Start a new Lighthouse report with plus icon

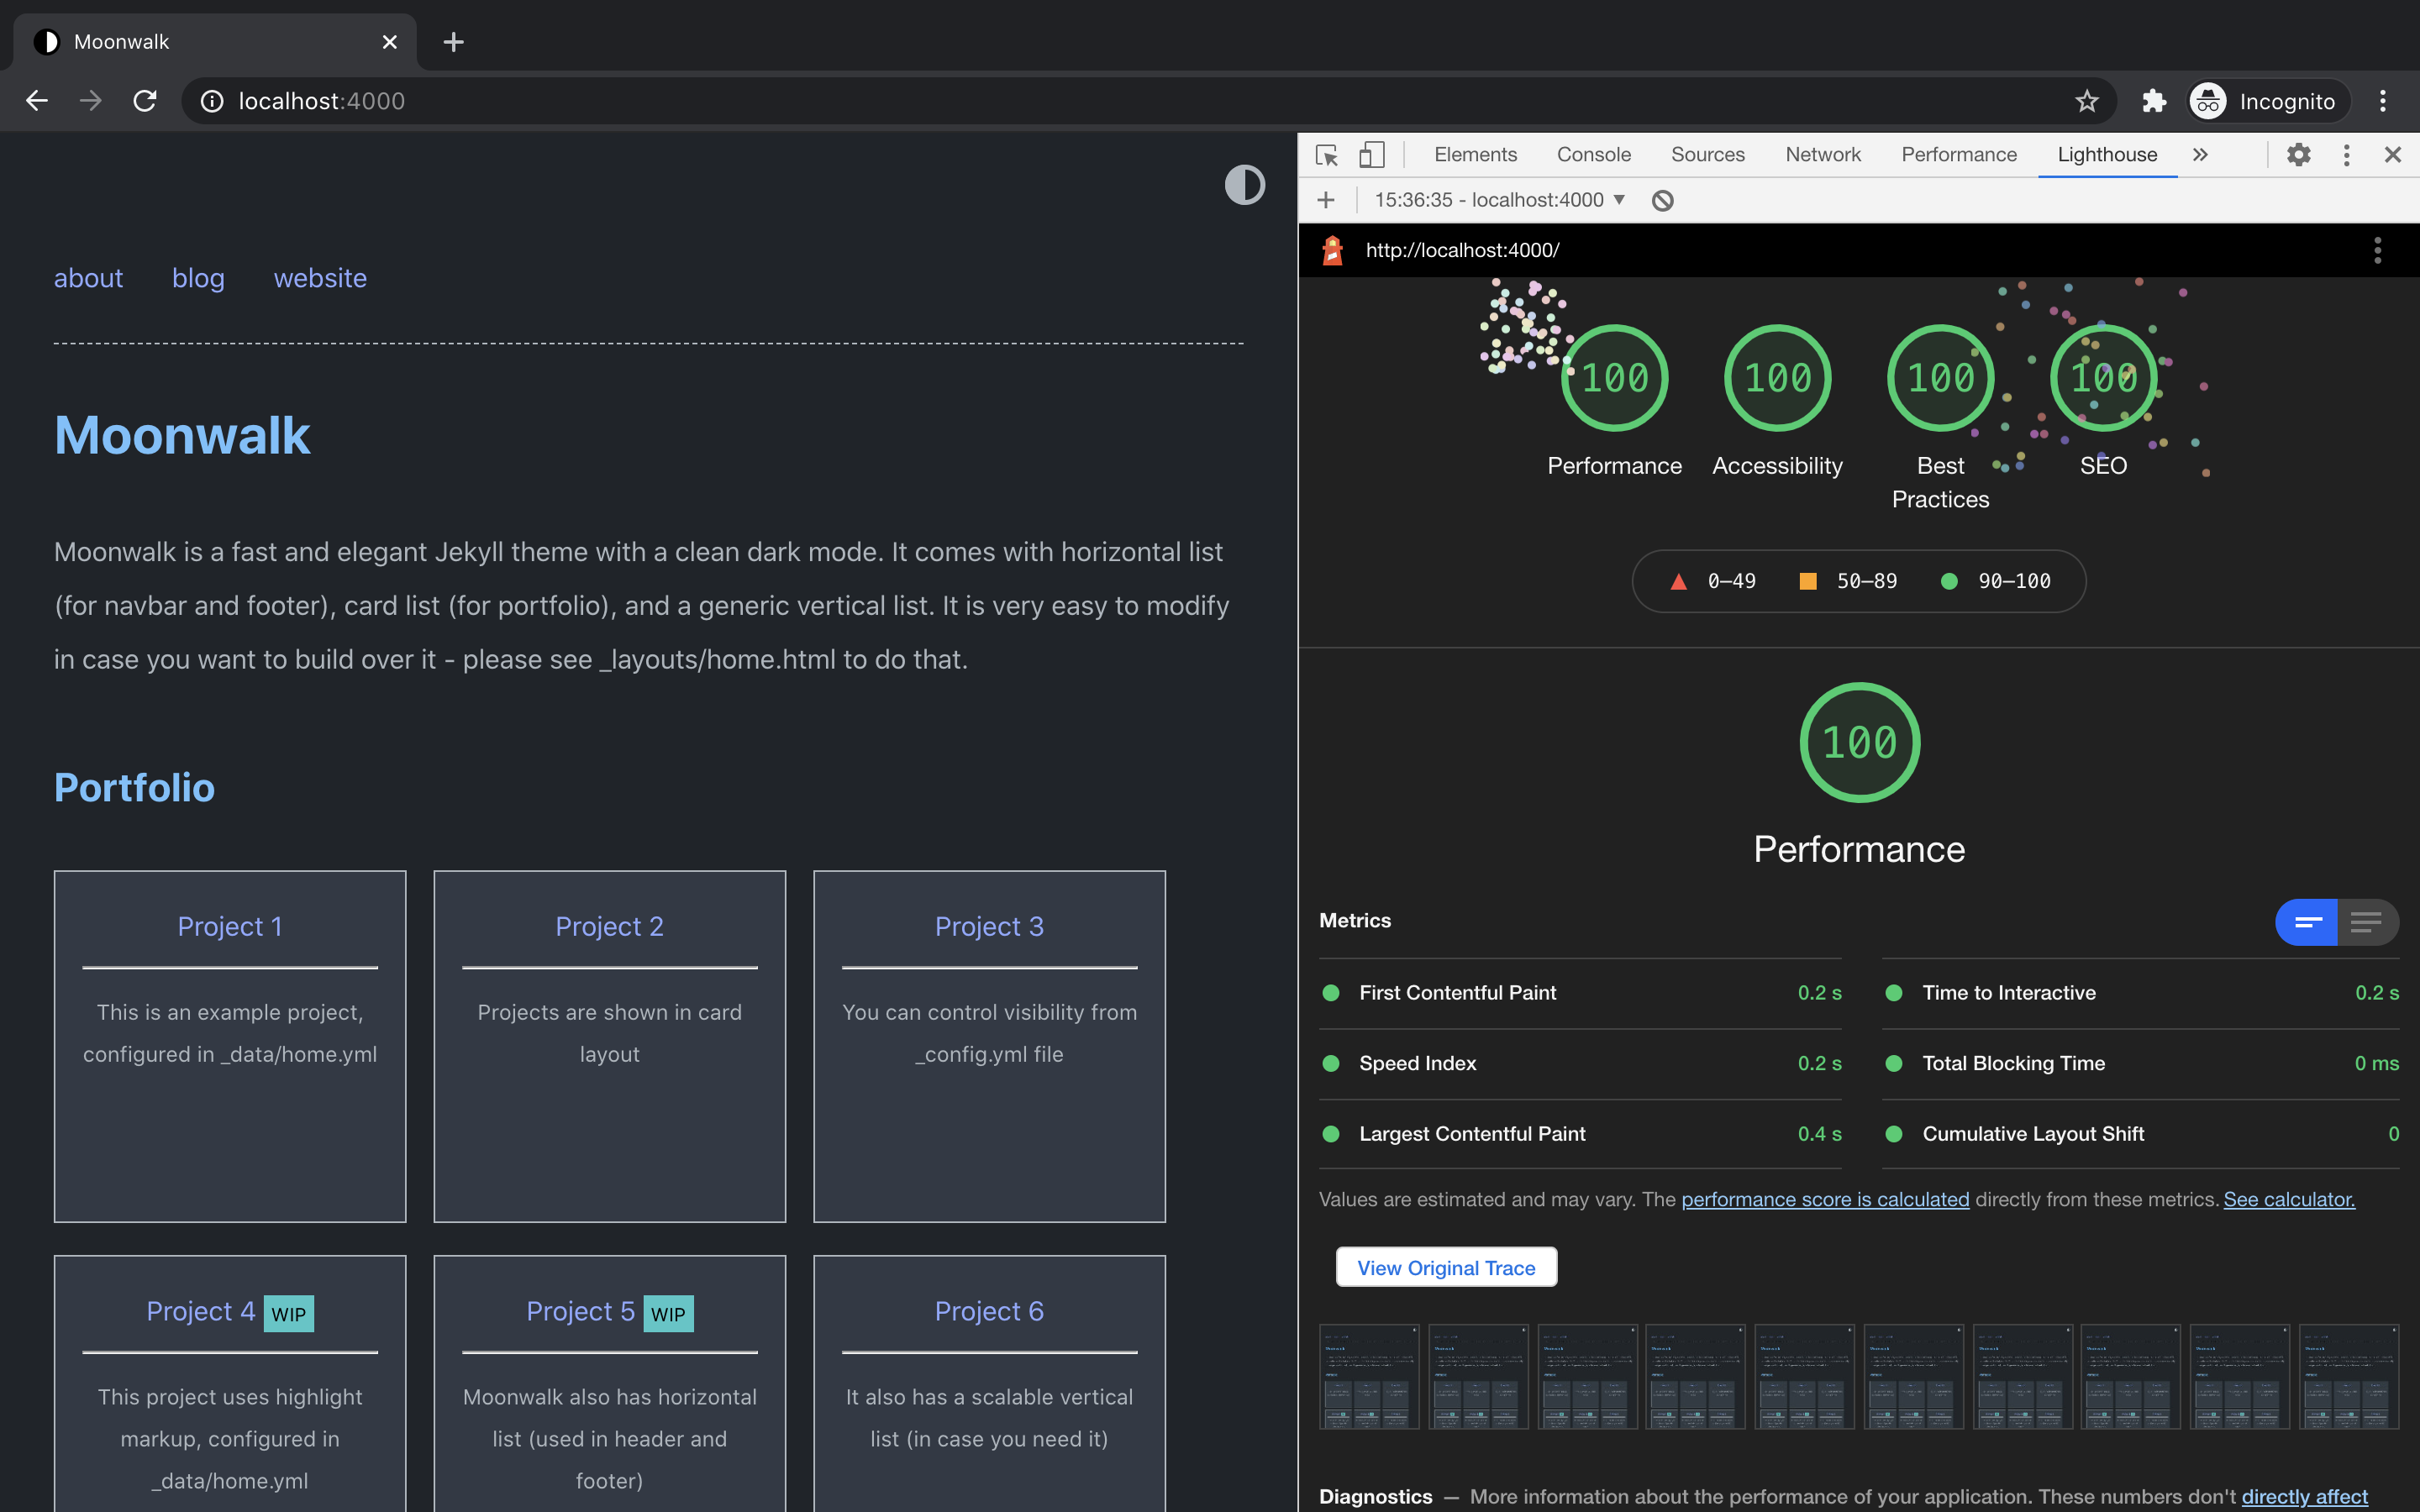coord(1326,200)
